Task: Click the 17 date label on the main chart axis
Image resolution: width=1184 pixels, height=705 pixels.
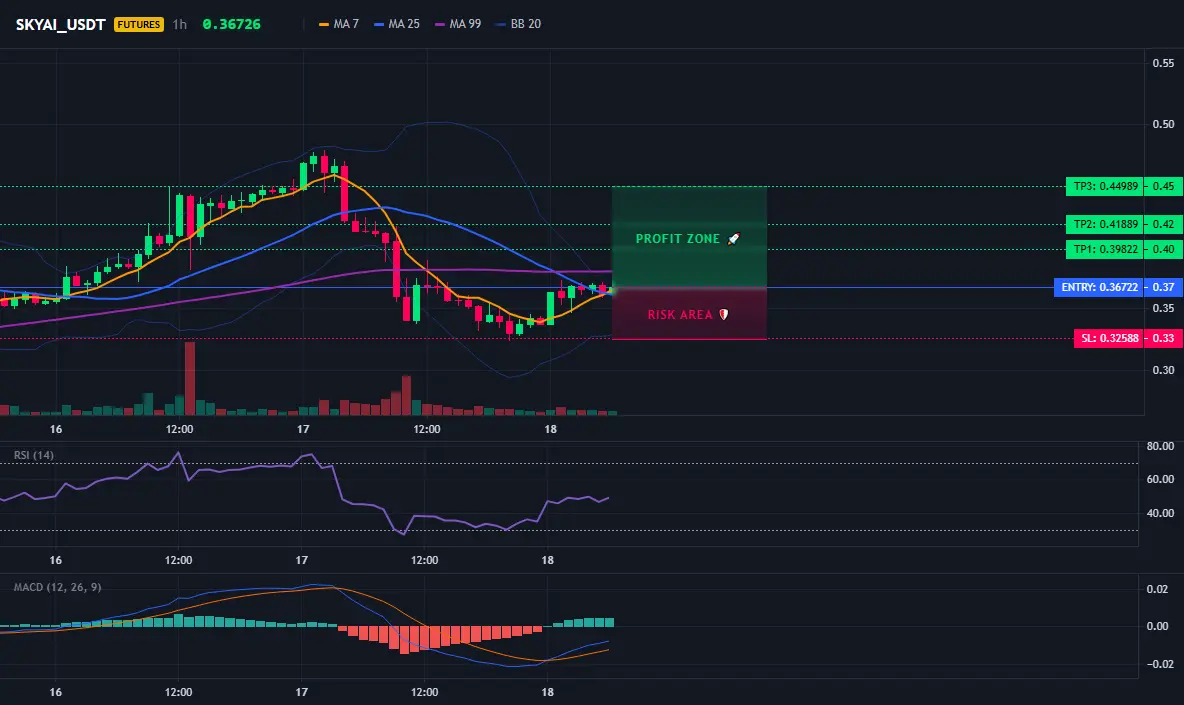Action: coord(303,429)
